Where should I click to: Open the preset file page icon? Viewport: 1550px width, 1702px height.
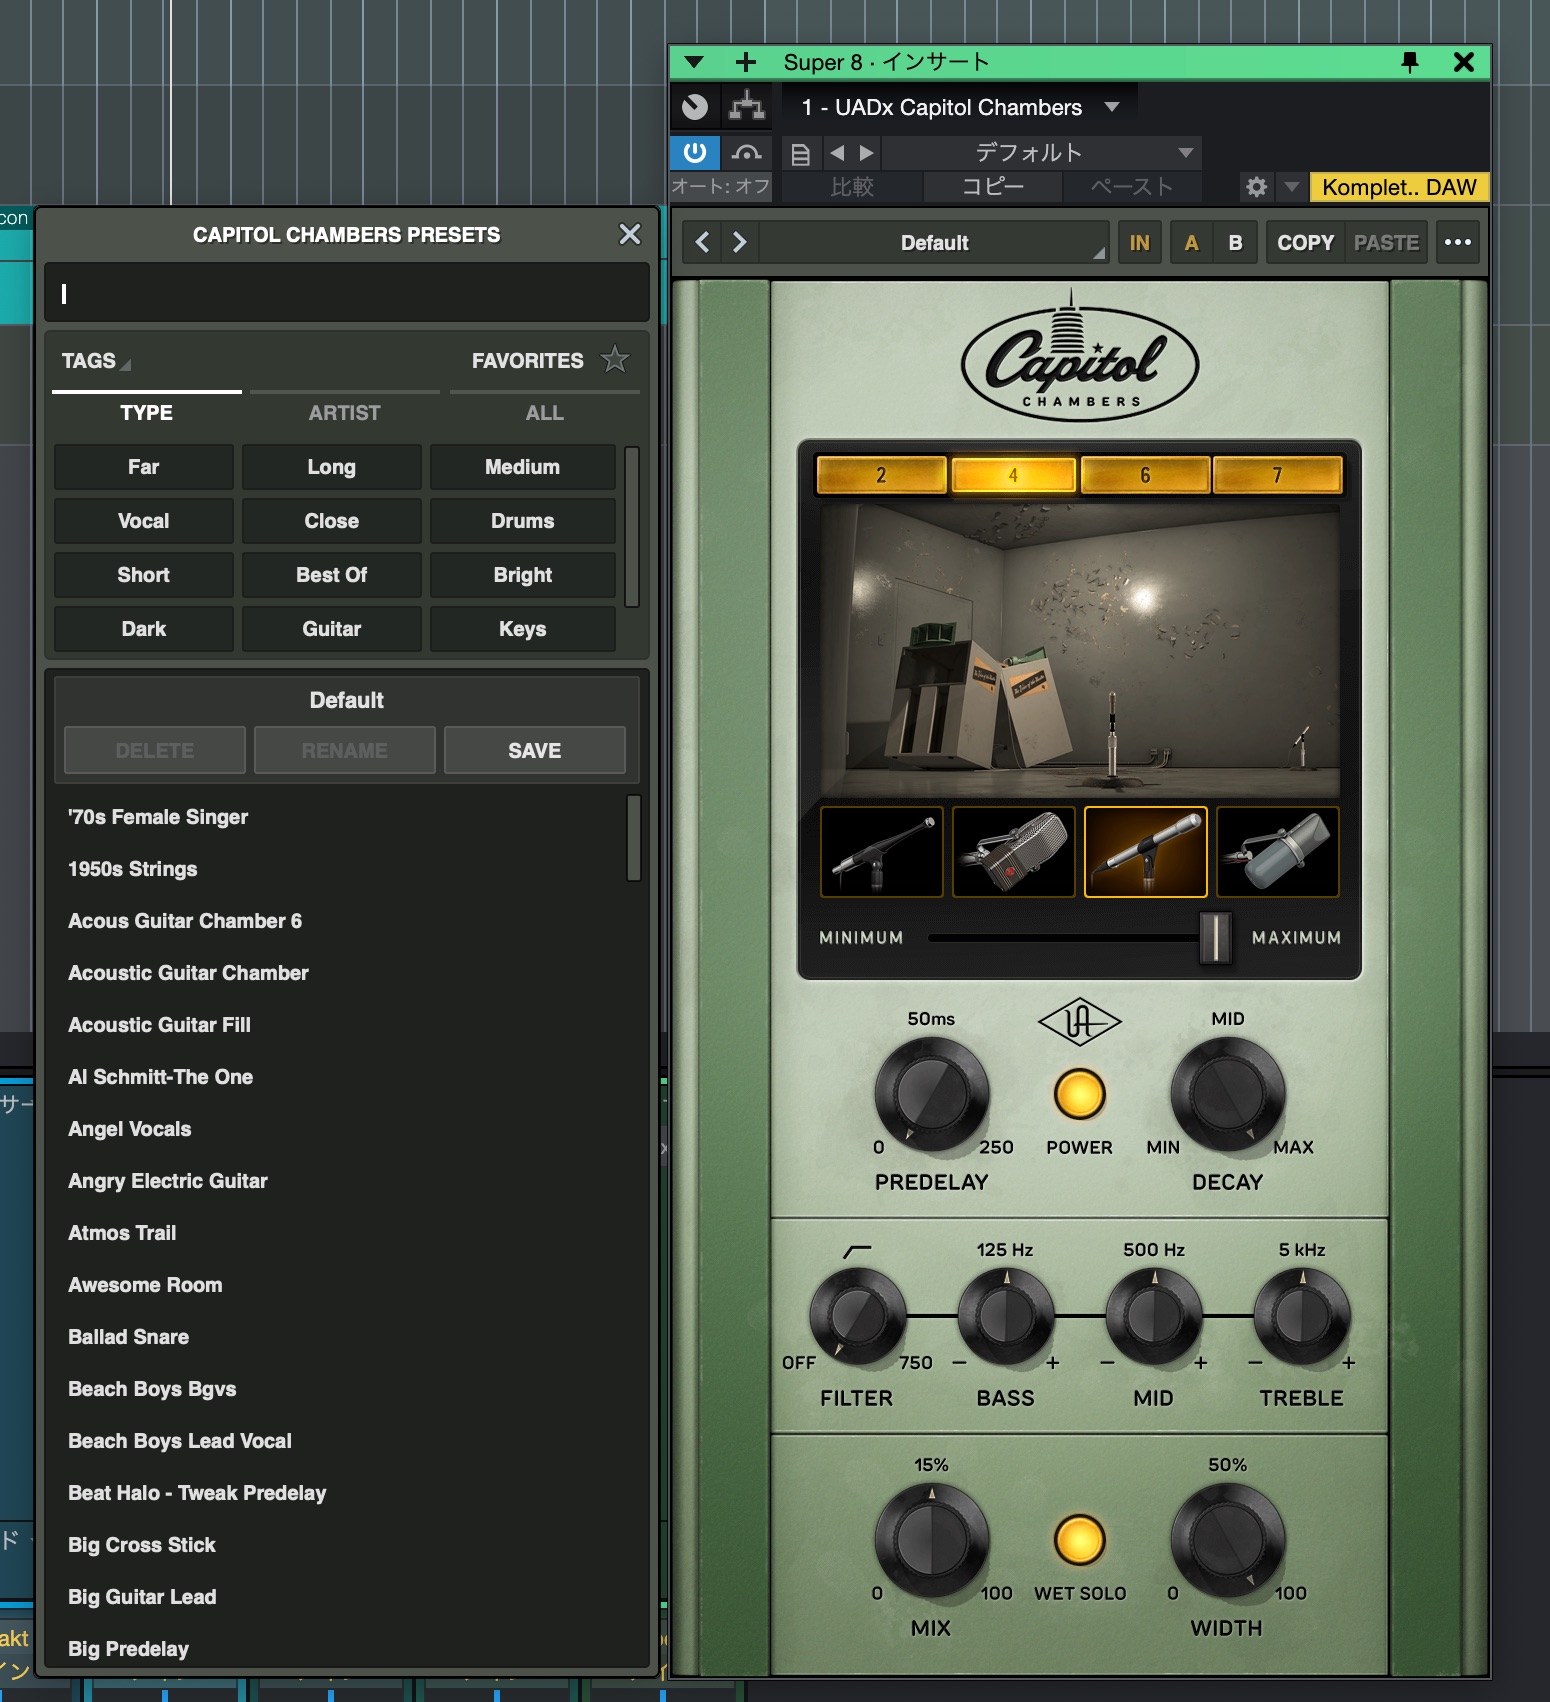point(800,154)
